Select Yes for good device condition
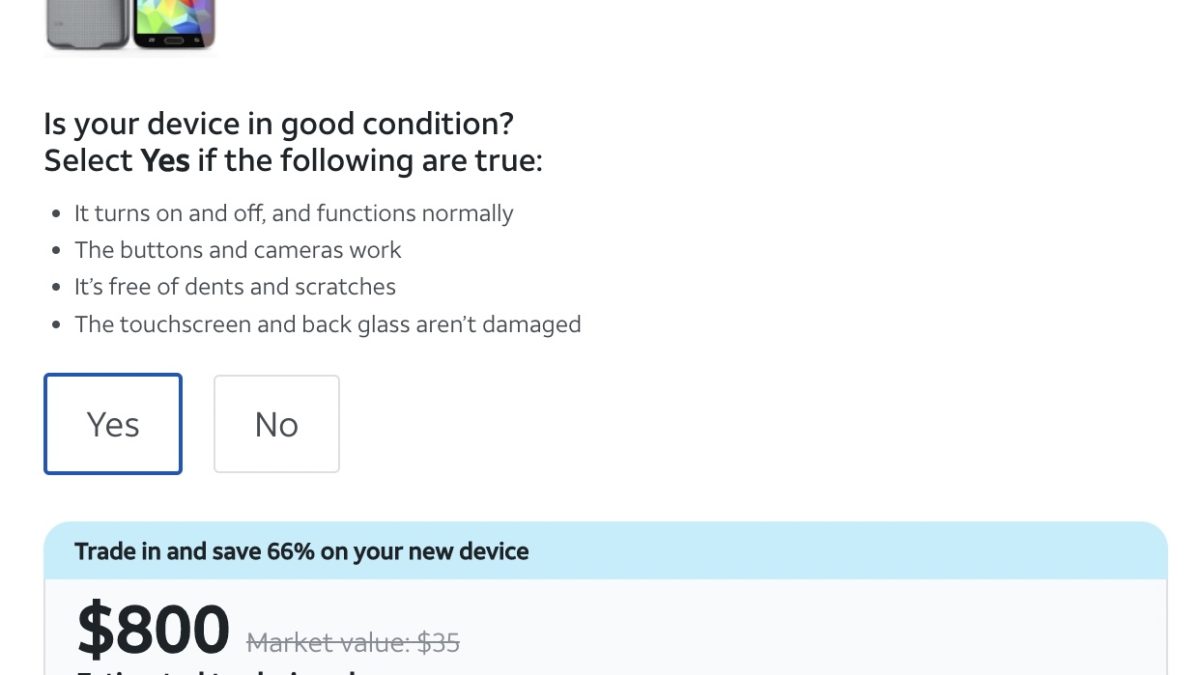The height and width of the screenshot is (675, 1200). tap(113, 424)
